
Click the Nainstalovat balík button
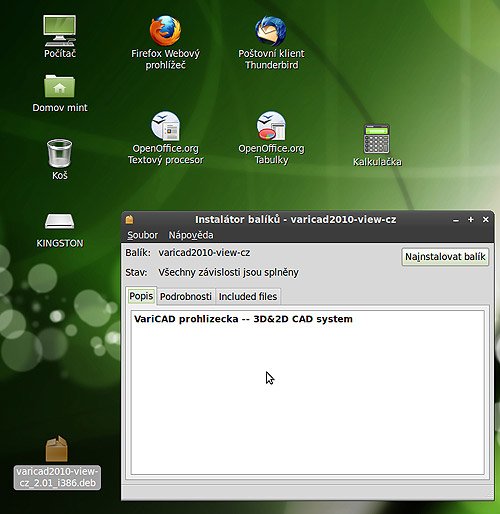pos(445,257)
